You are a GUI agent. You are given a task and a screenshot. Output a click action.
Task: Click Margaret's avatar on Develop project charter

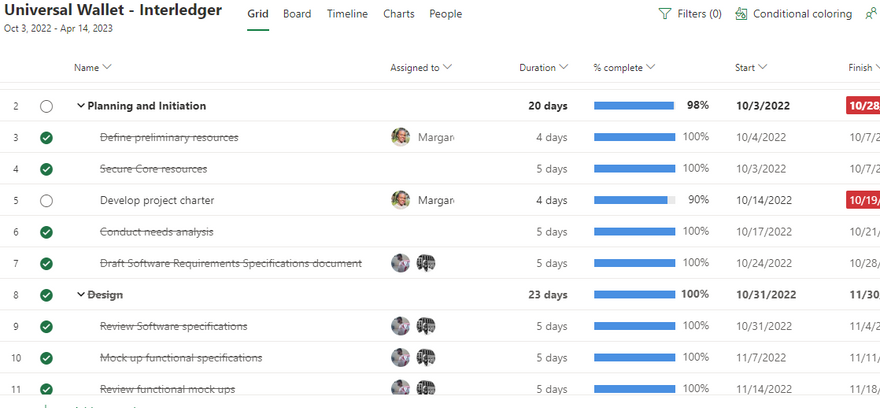point(401,200)
